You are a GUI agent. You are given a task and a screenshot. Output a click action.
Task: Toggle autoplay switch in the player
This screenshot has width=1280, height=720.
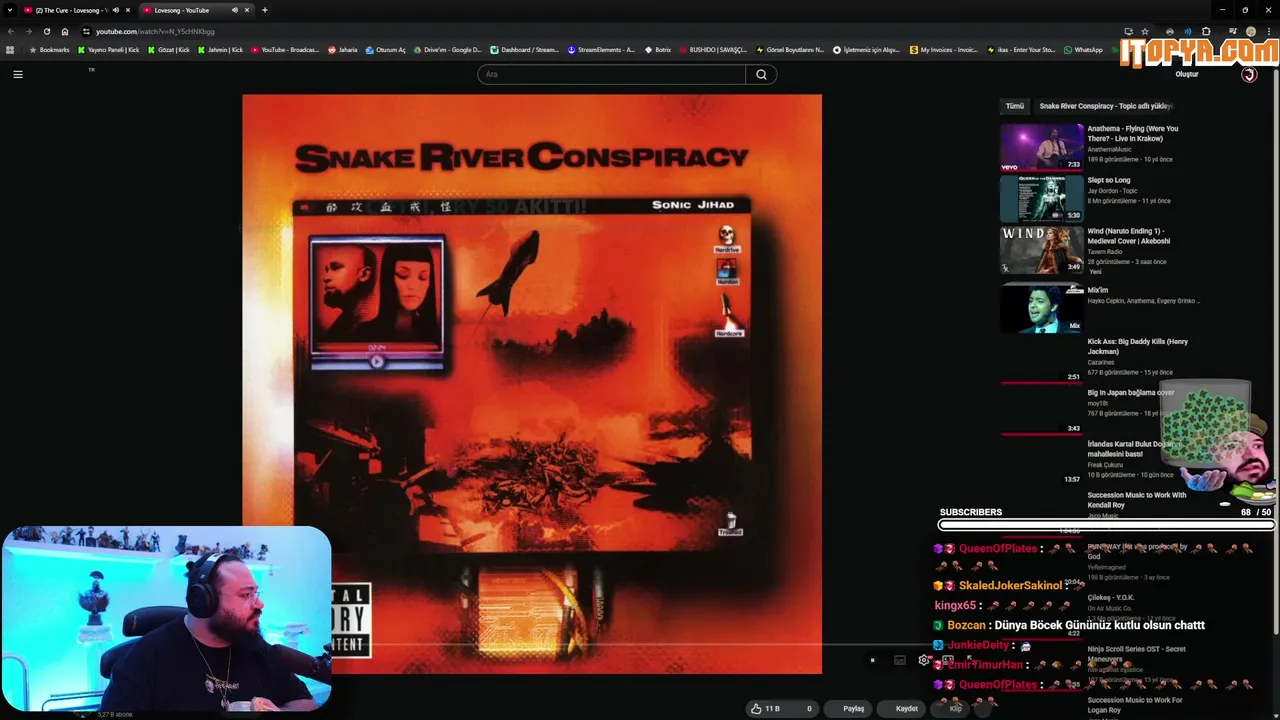[872, 660]
